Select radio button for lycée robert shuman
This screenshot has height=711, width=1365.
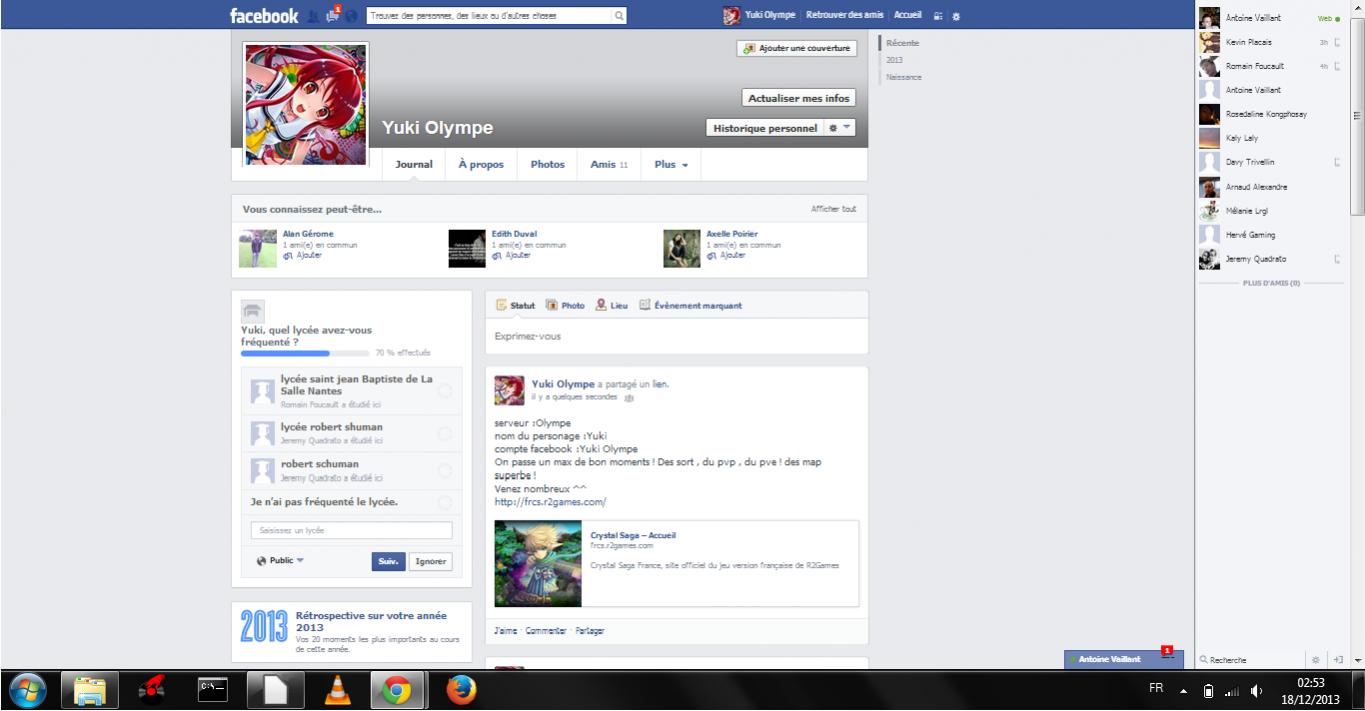coord(445,433)
